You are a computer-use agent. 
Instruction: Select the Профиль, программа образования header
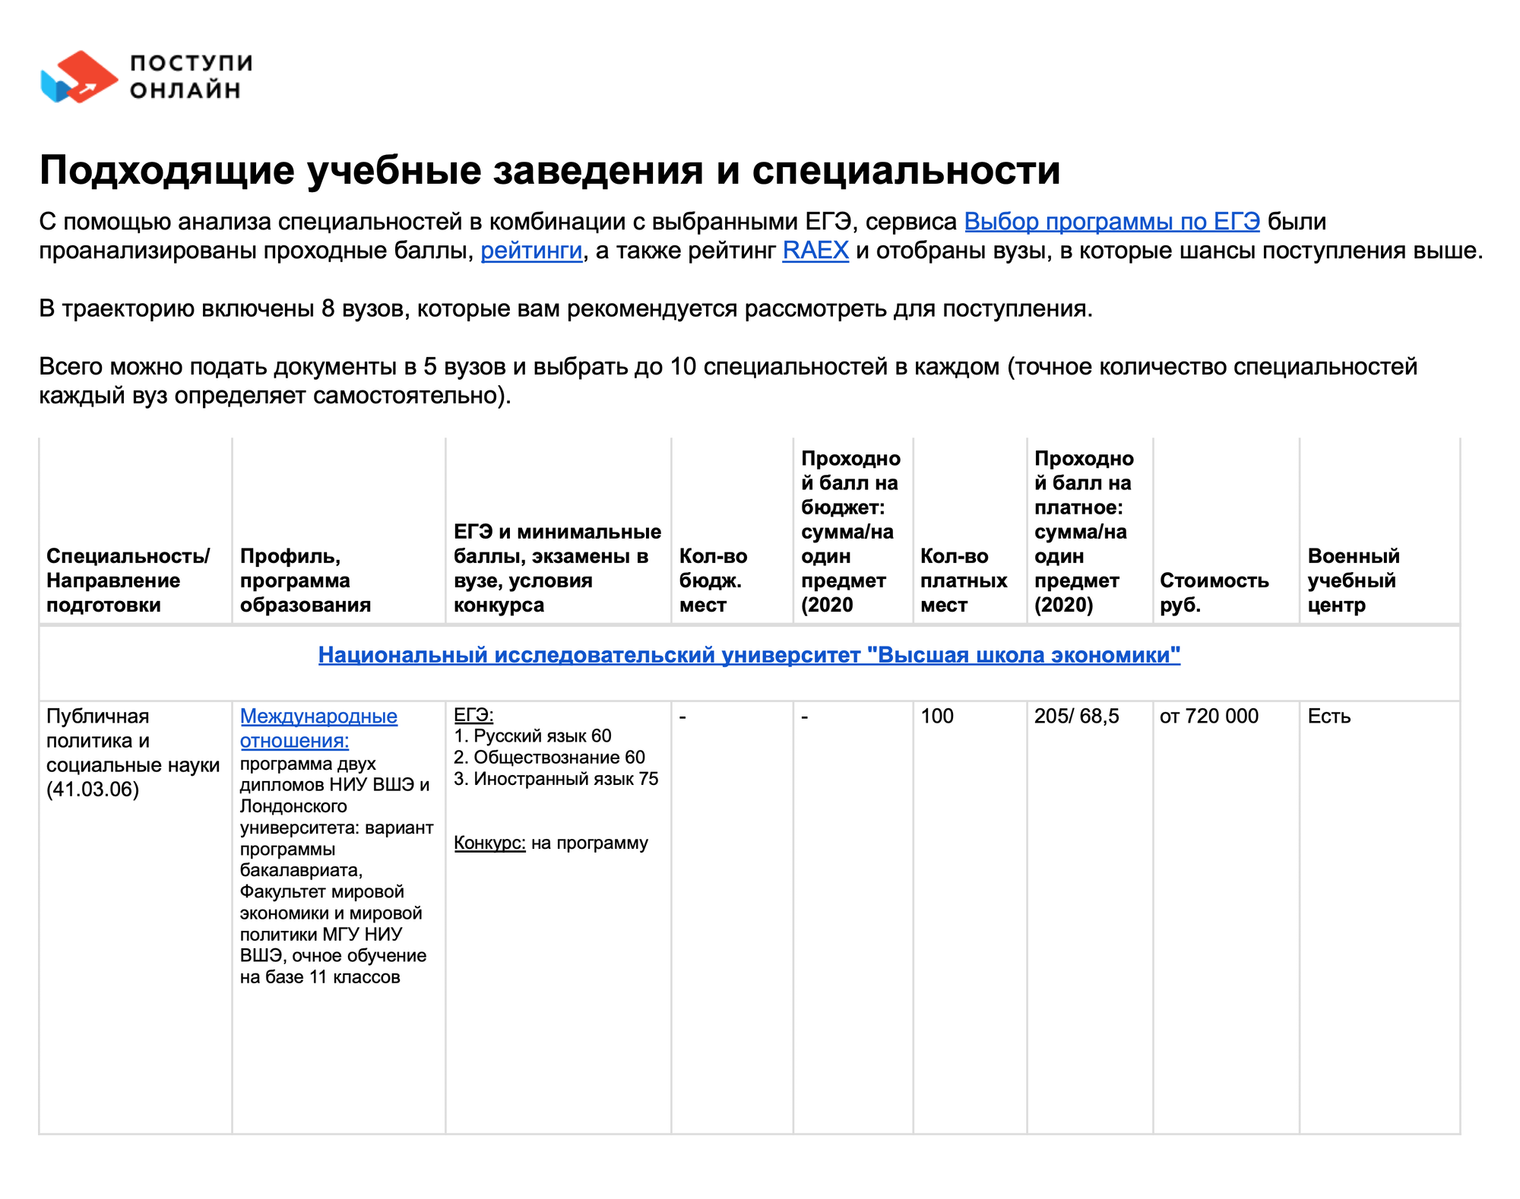(305, 580)
